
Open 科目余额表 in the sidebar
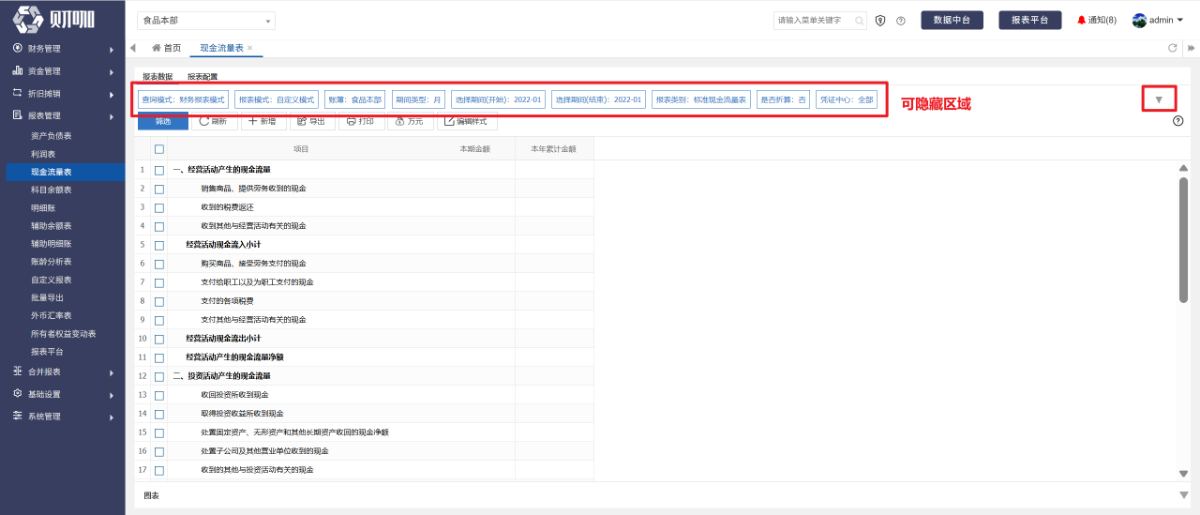[51, 189]
